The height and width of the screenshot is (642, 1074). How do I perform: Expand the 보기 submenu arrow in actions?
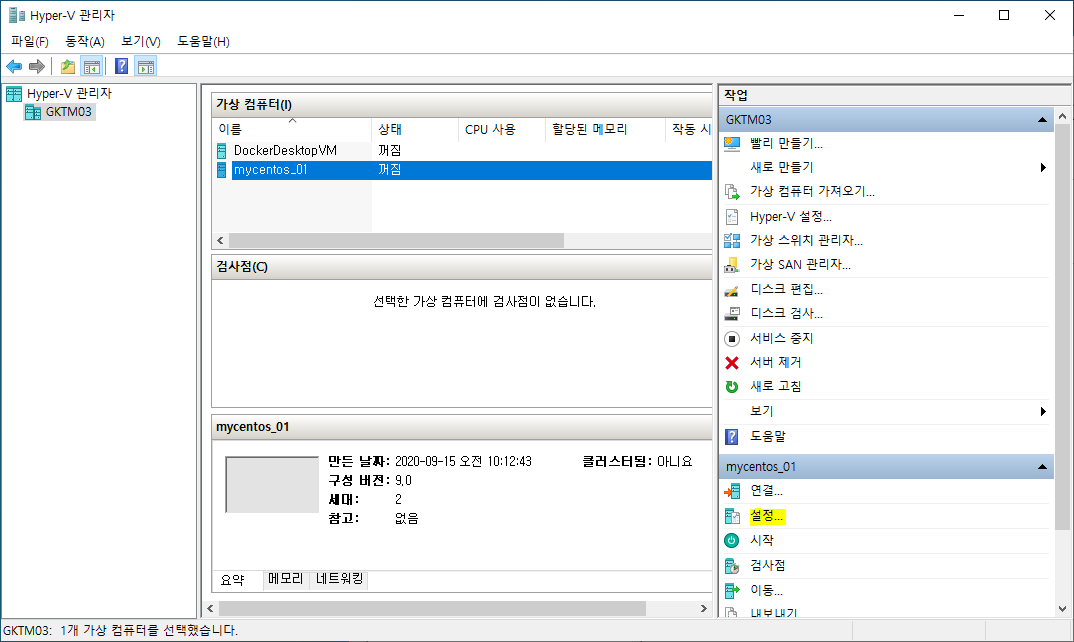(x=1043, y=412)
